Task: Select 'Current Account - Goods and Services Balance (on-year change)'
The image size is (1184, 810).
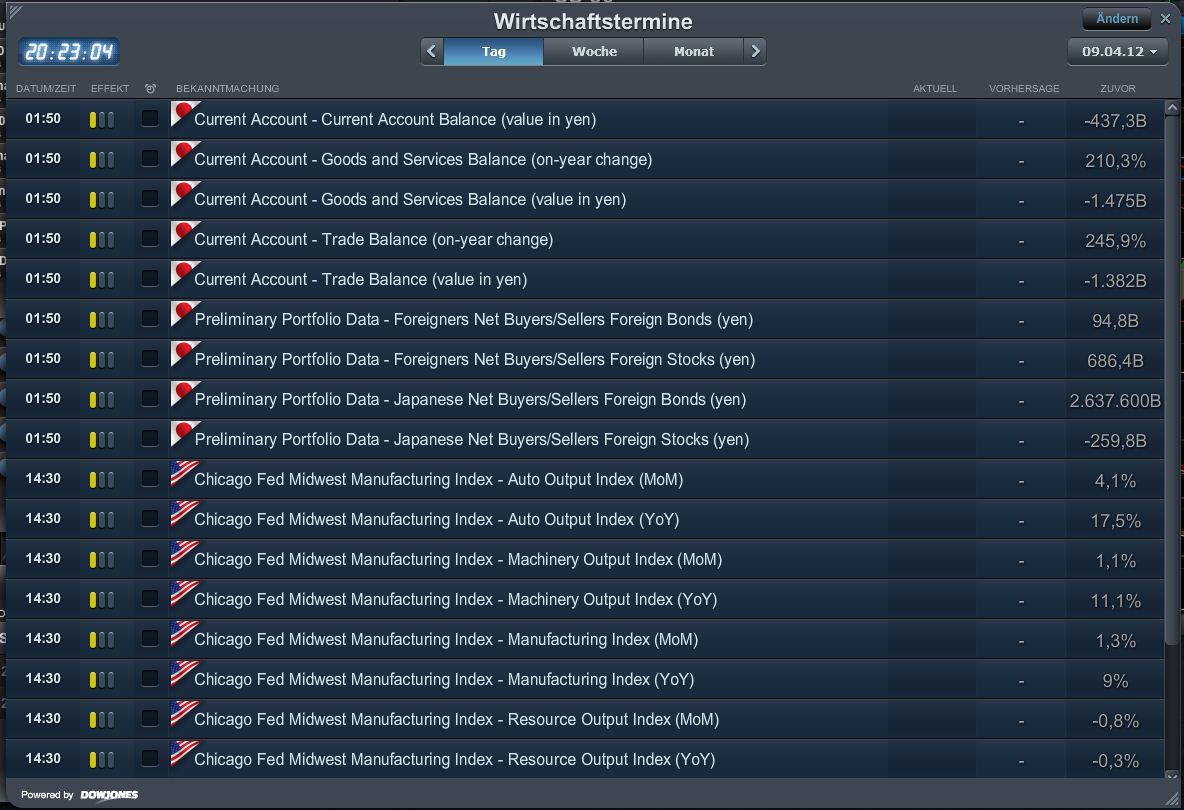Action: 423,159
